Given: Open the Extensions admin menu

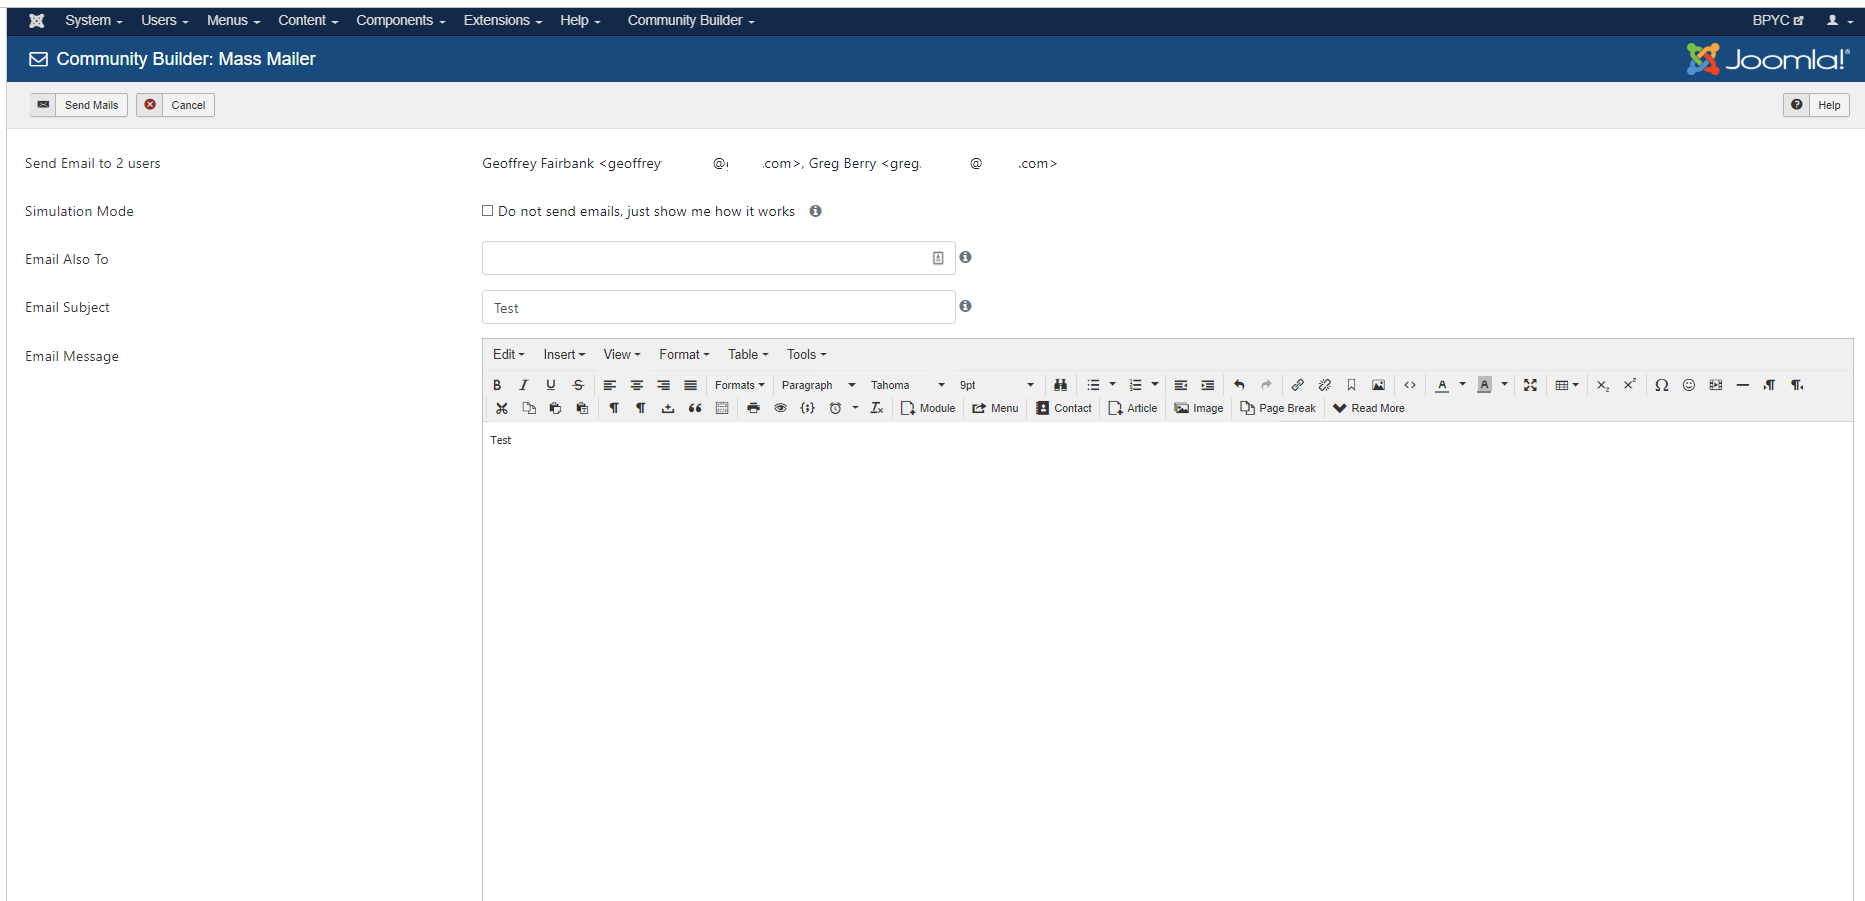Looking at the screenshot, I should (503, 20).
